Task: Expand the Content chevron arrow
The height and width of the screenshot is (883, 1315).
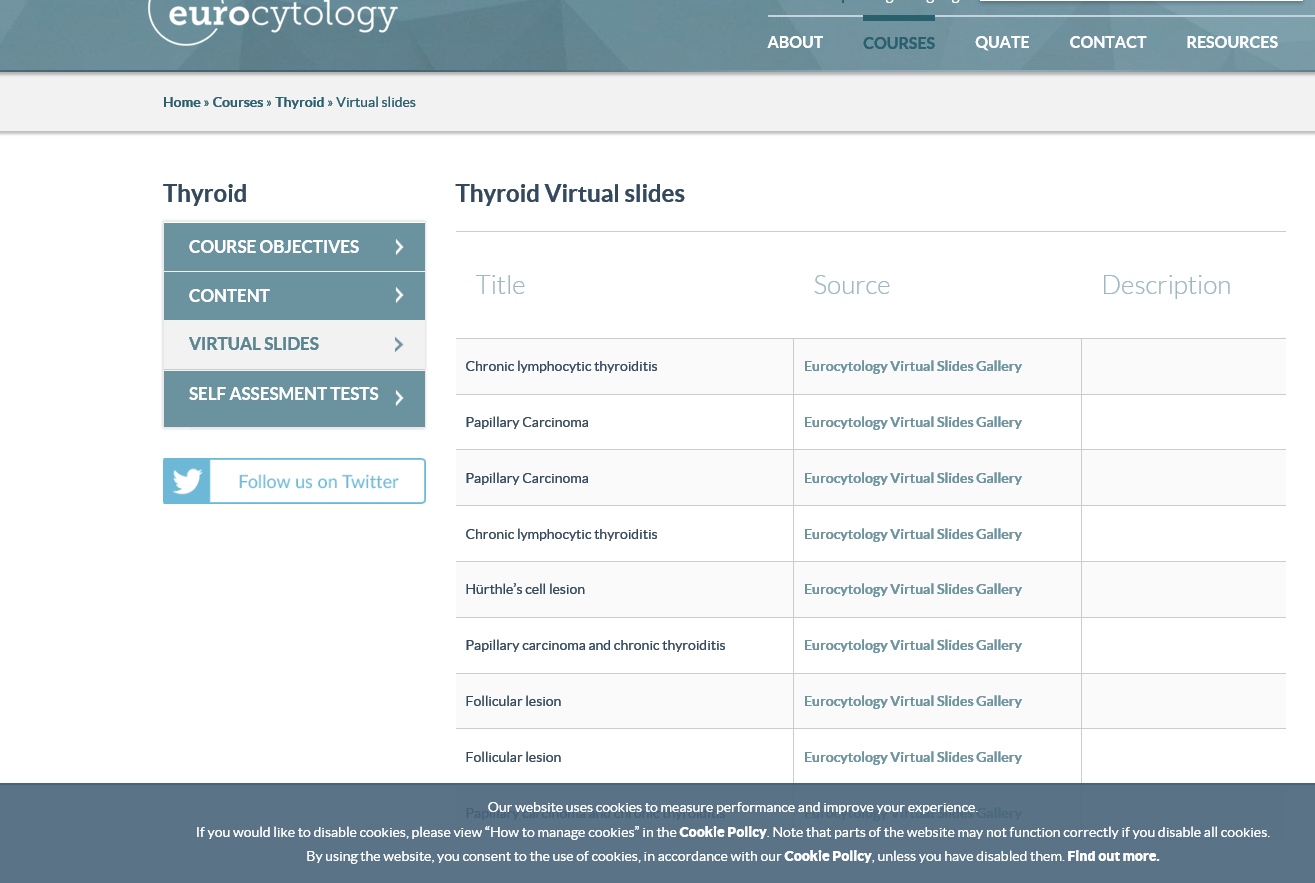Action: [x=399, y=296]
